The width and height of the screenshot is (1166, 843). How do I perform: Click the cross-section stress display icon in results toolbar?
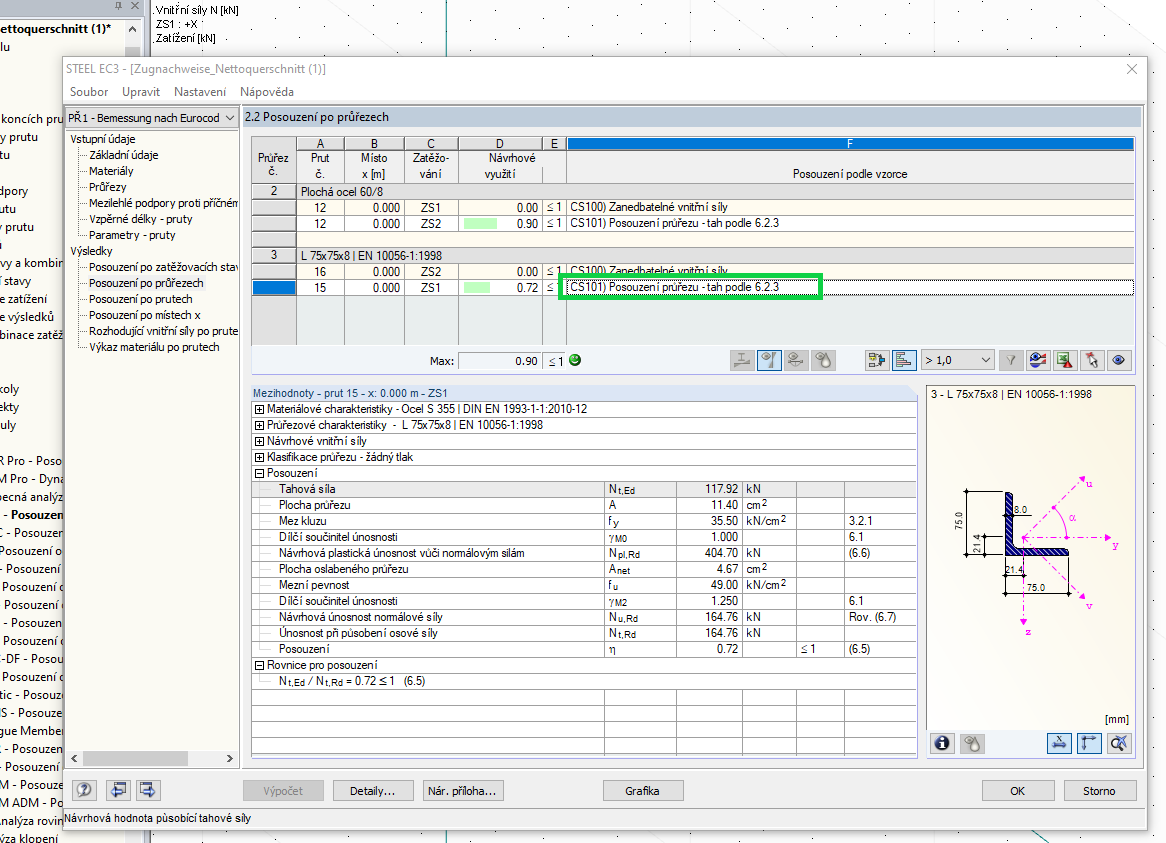742,361
